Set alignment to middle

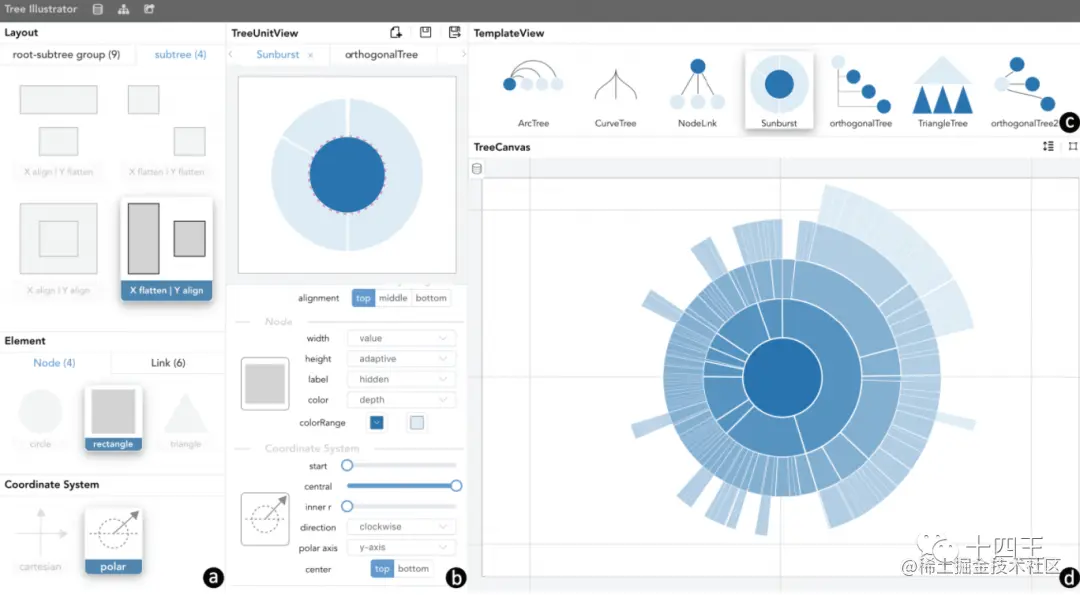pyautogui.click(x=393, y=298)
